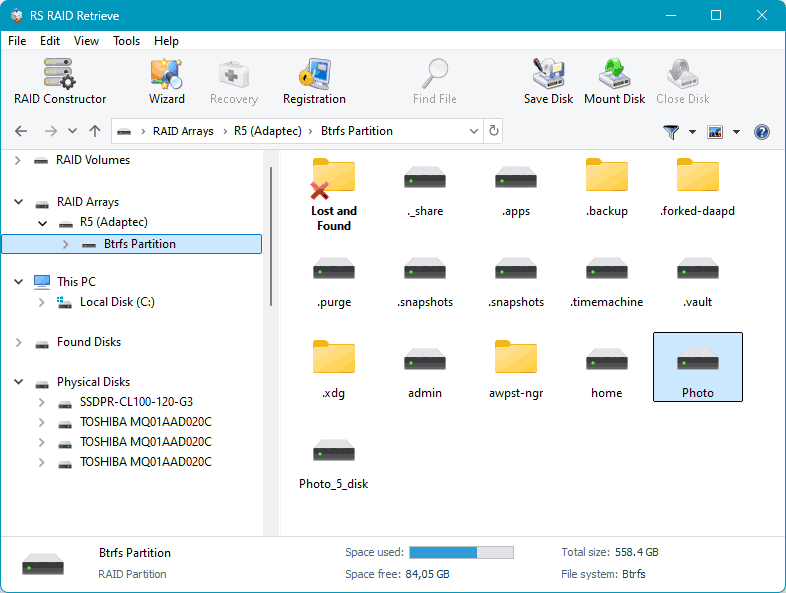
Task: Select SSDPR-CL100-120-G3 physical disk
Action: click(x=135, y=402)
